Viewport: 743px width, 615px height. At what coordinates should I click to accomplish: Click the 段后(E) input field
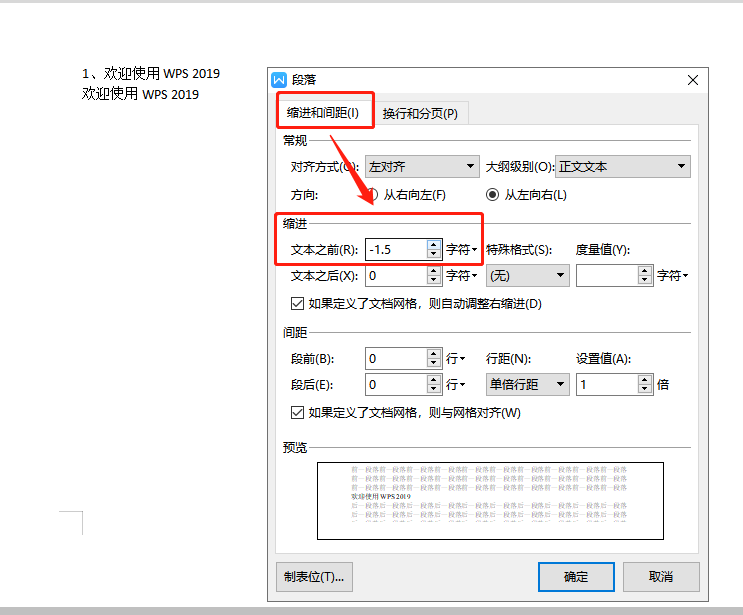tap(396, 385)
